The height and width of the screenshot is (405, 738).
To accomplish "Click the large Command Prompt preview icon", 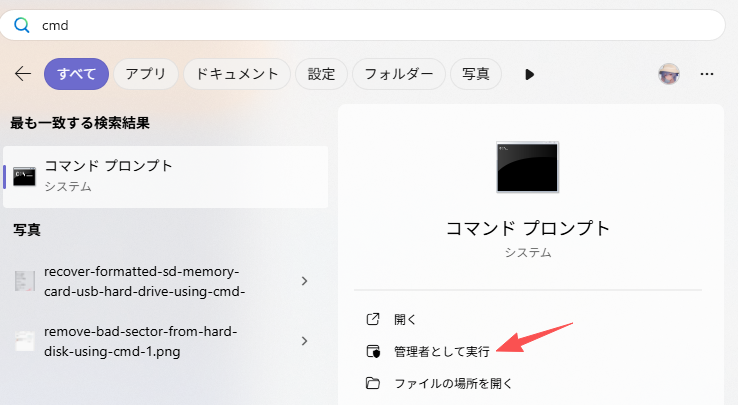I will click(528, 167).
